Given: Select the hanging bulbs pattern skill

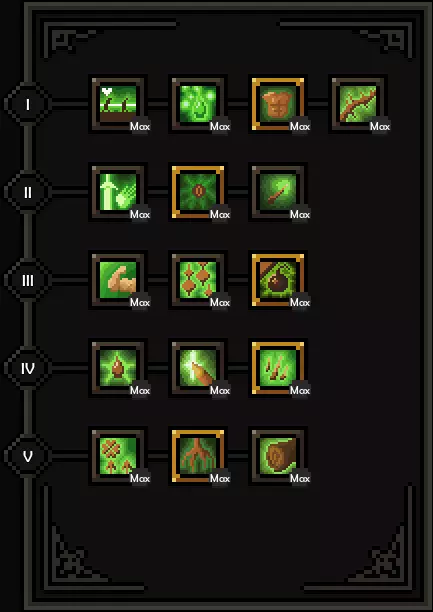Looking at the screenshot, I should pyautogui.click(x=198, y=280).
